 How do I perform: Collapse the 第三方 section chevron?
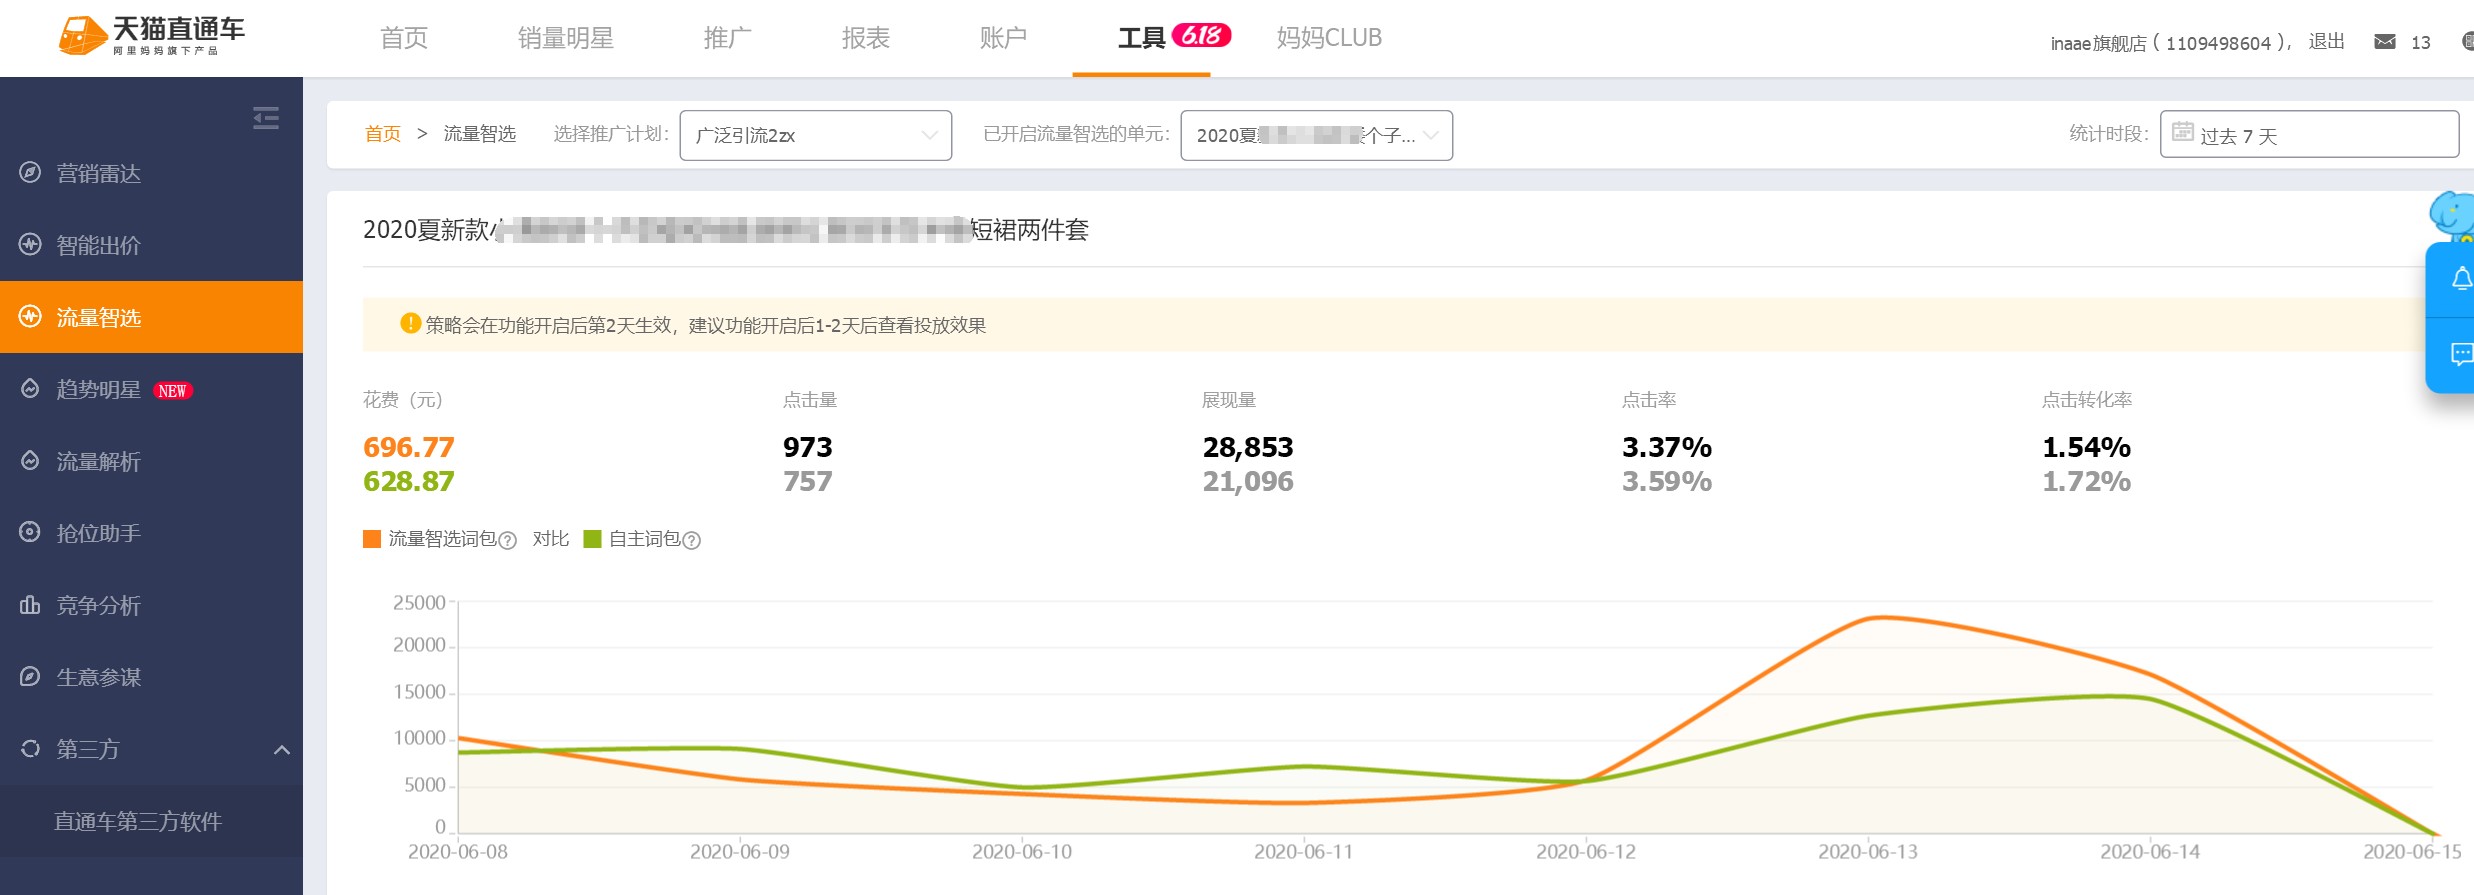click(x=282, y=749)
